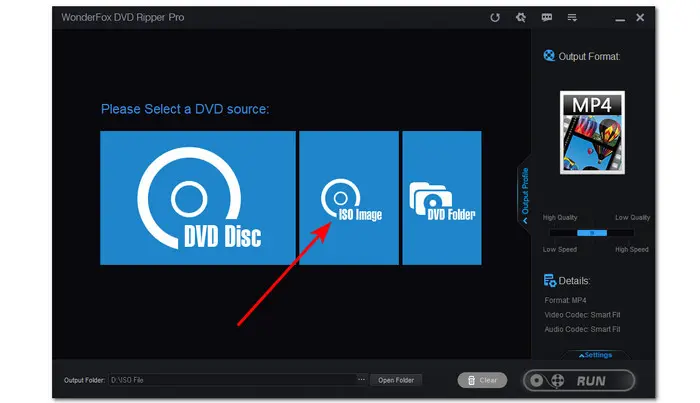Click the 'Video Codec: Smart Fit' text

click(x=582, y=315)
